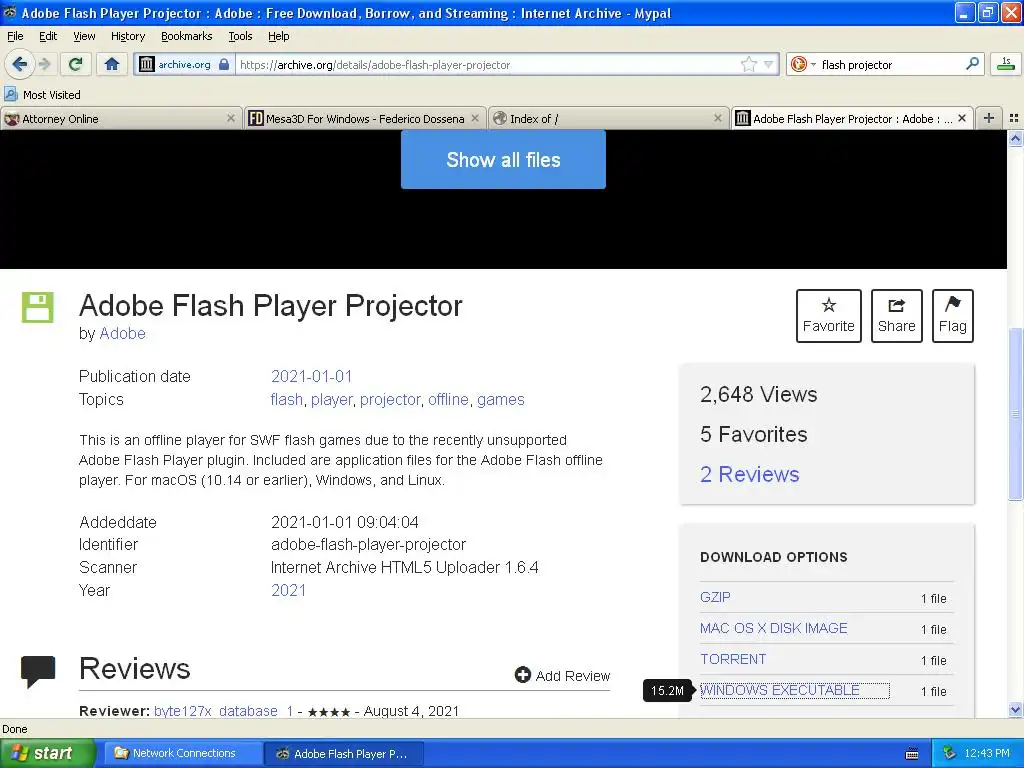Switch to the Index of / tab
1024x768 pixels.
pyautogui.click(x=608, y=118)
